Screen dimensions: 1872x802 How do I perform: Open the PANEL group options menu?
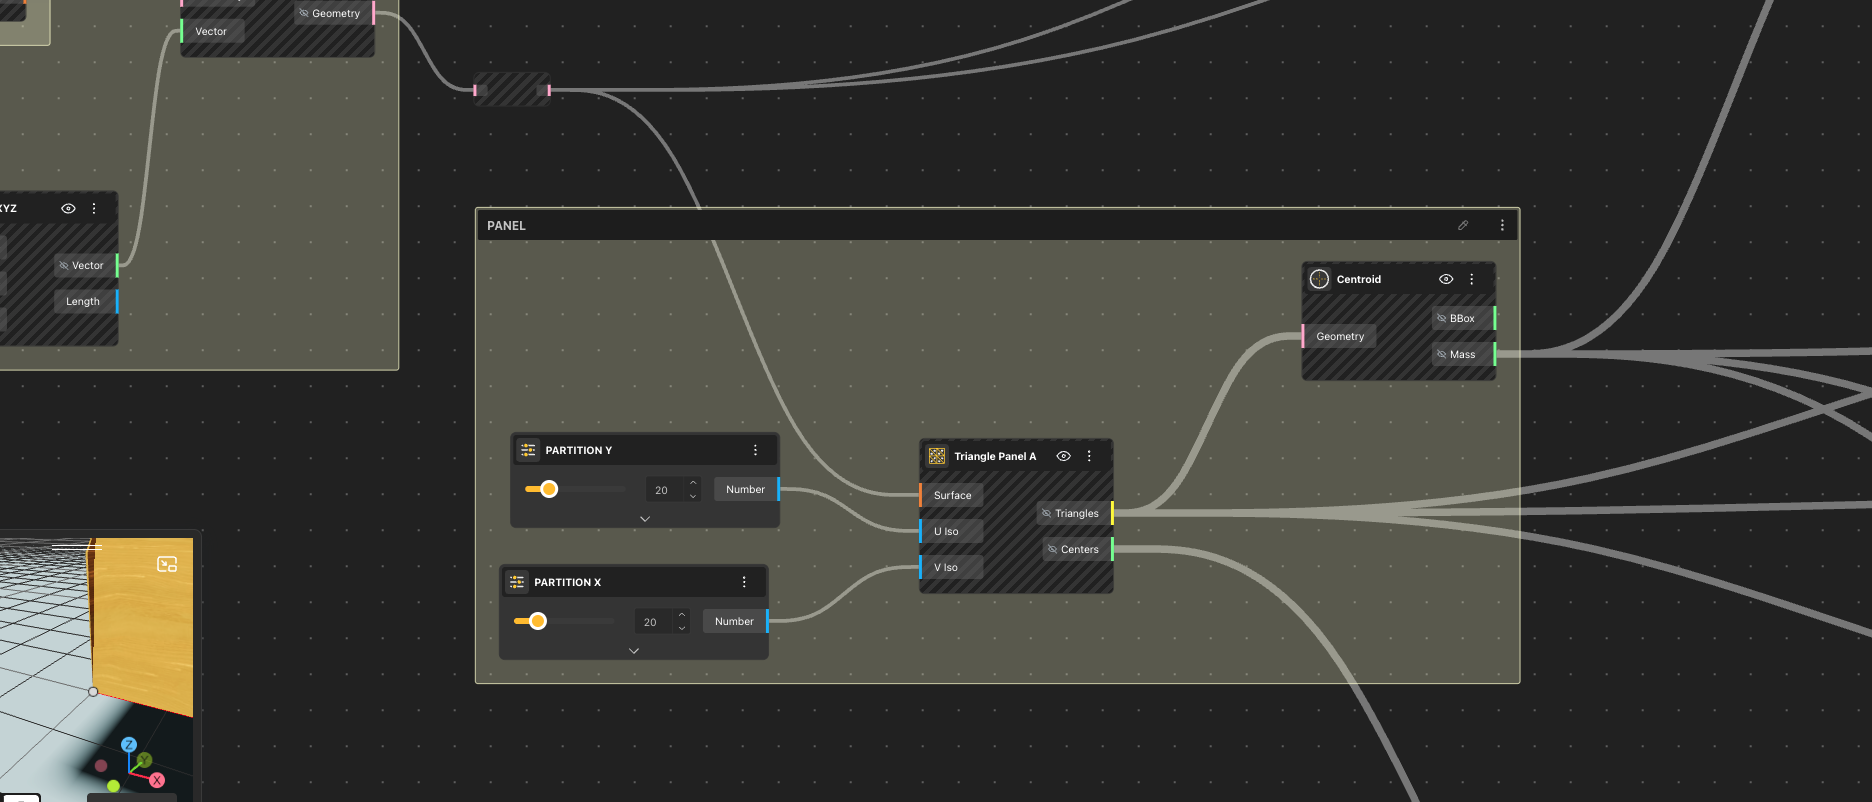[x=1502, y=225]
